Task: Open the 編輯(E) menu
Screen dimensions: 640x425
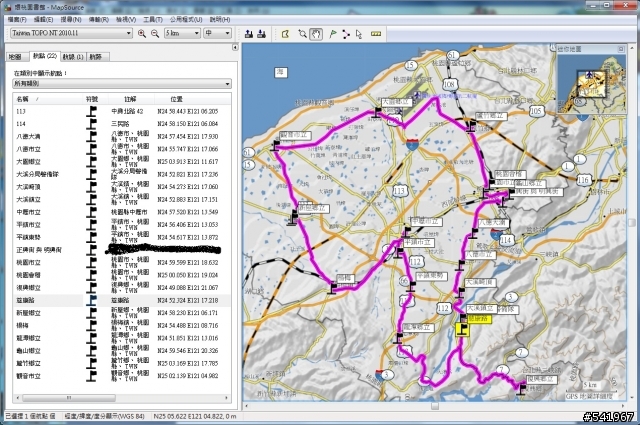Action: click(x=43, y=19)
